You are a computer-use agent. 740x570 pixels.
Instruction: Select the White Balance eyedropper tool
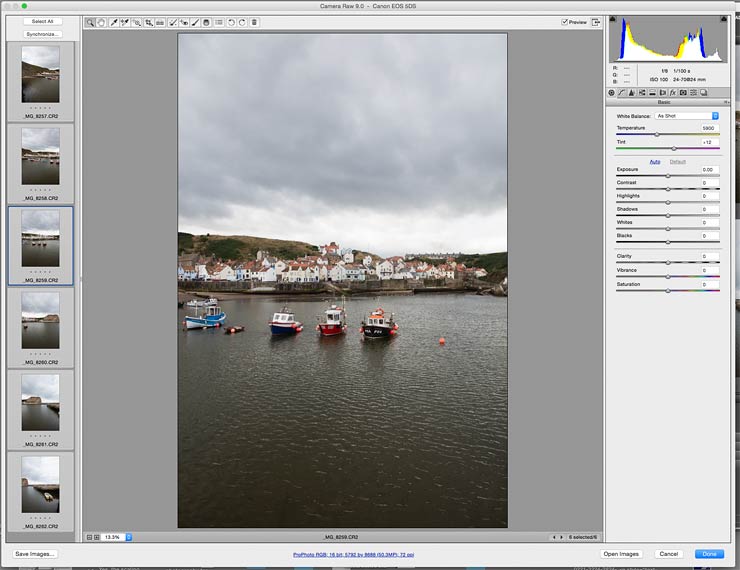point(114,22)
